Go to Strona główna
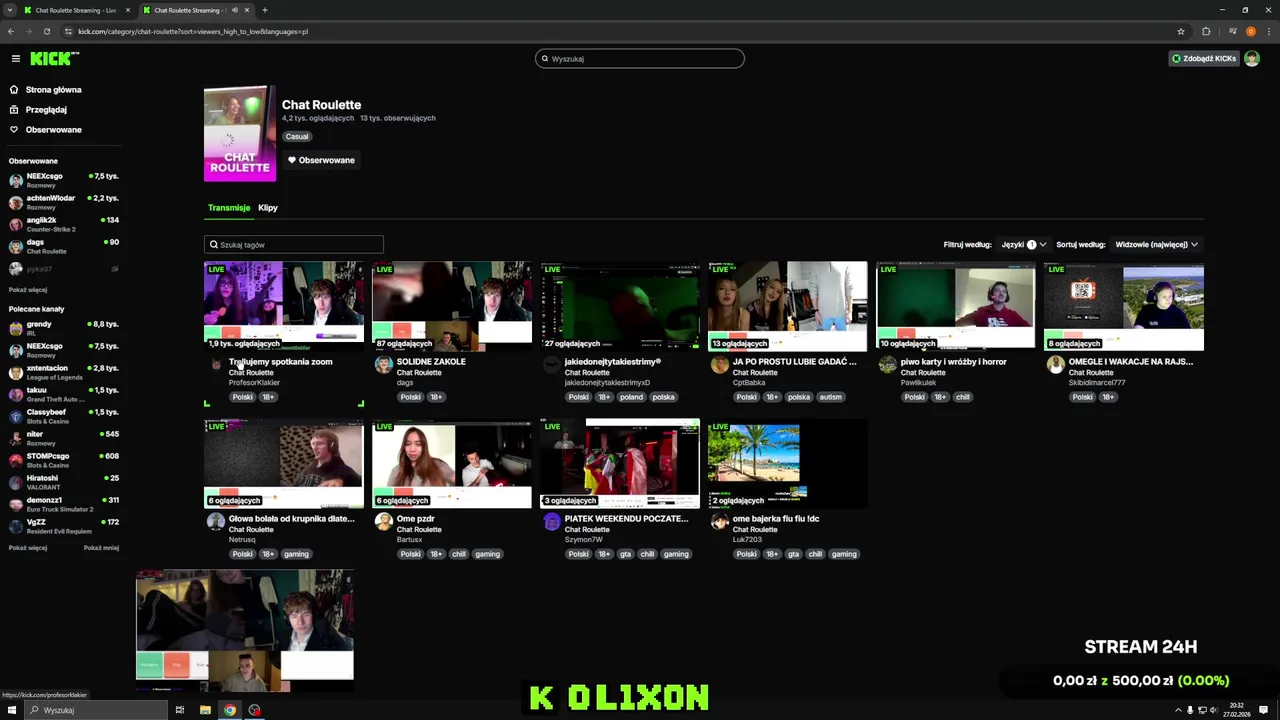 53,90
